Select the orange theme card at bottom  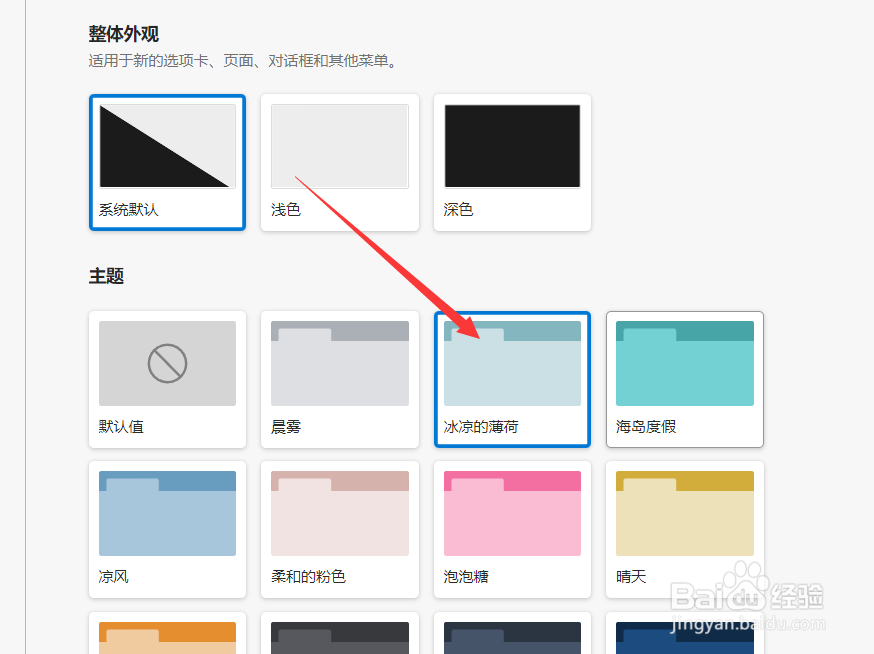[167, 633]
